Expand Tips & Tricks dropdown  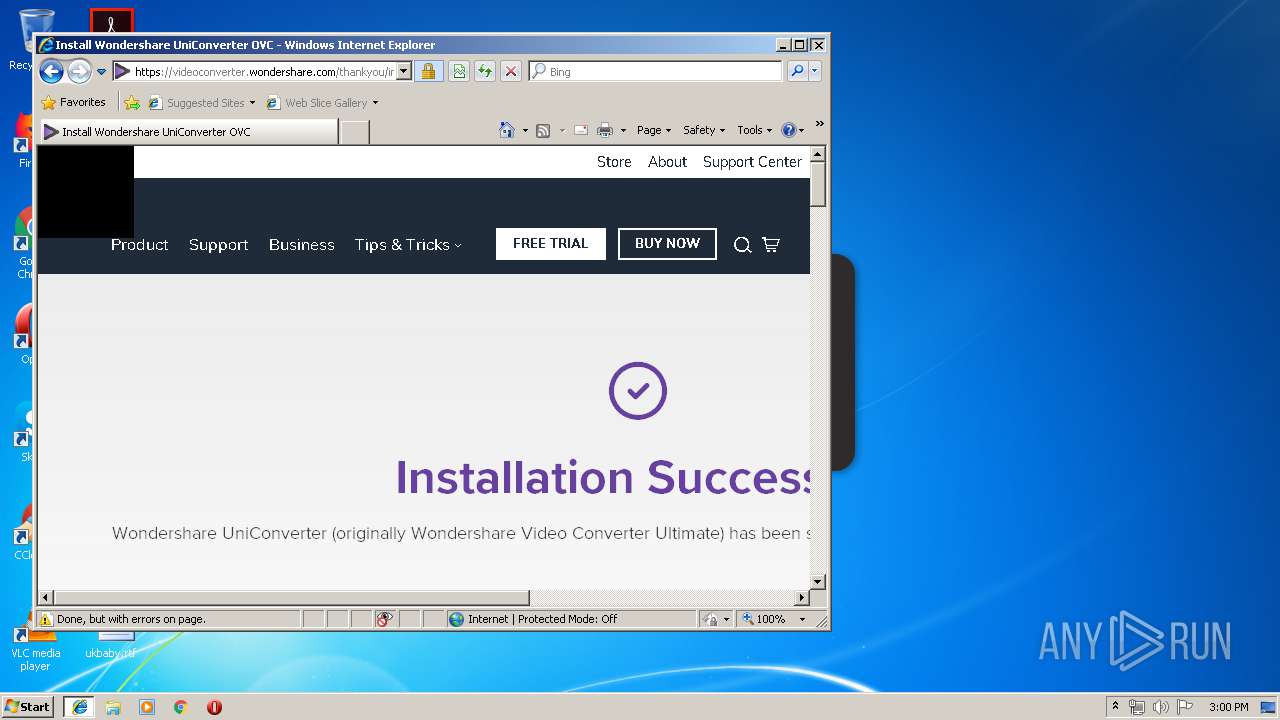tap(408, 244)
